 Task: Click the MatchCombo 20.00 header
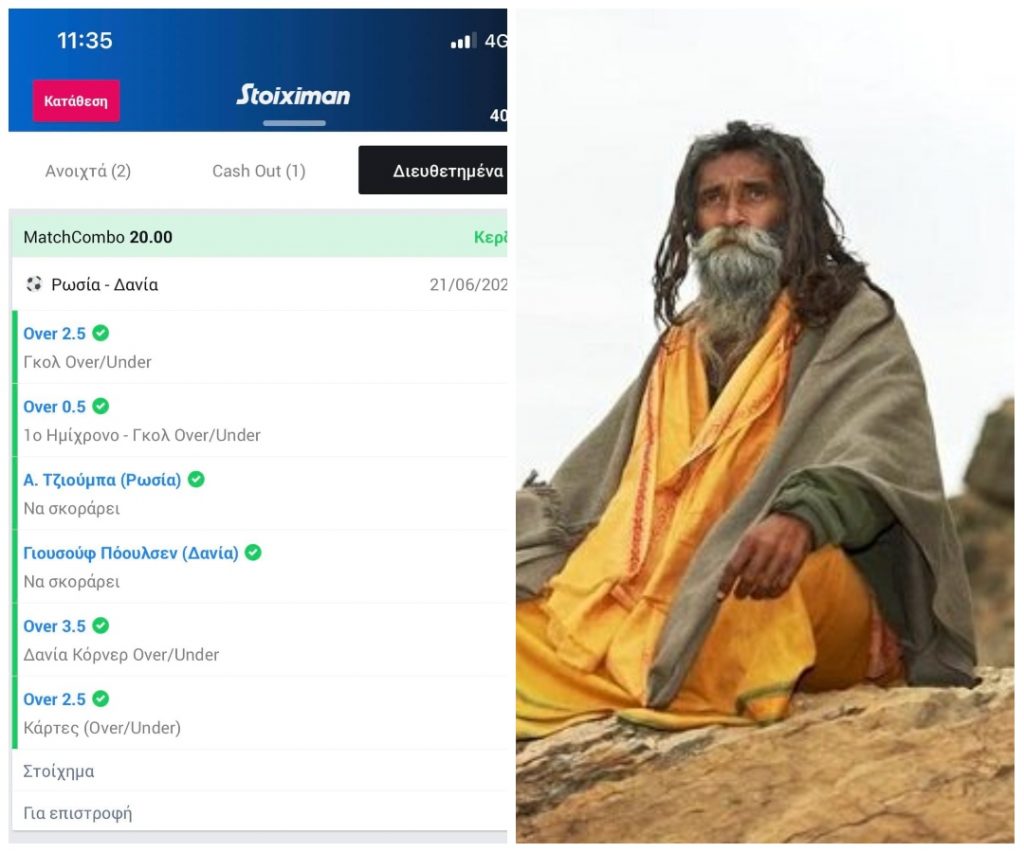[259, 237]
